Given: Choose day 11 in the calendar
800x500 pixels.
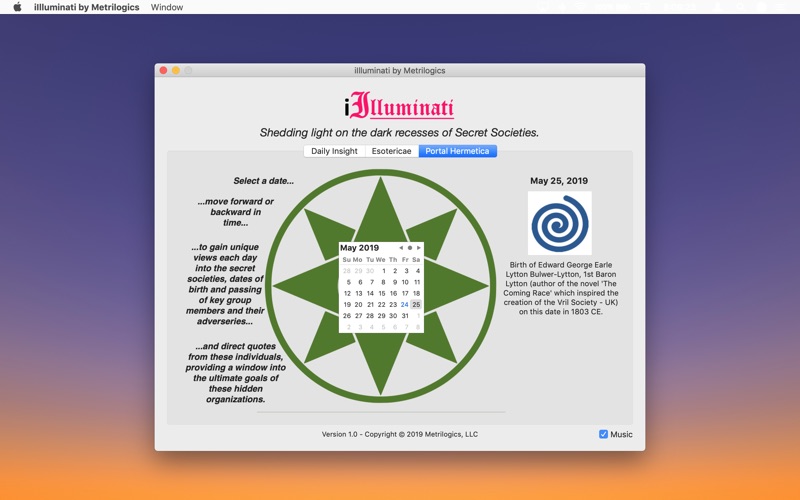Looking at the screenshot, I should click(x=417, y=282).
